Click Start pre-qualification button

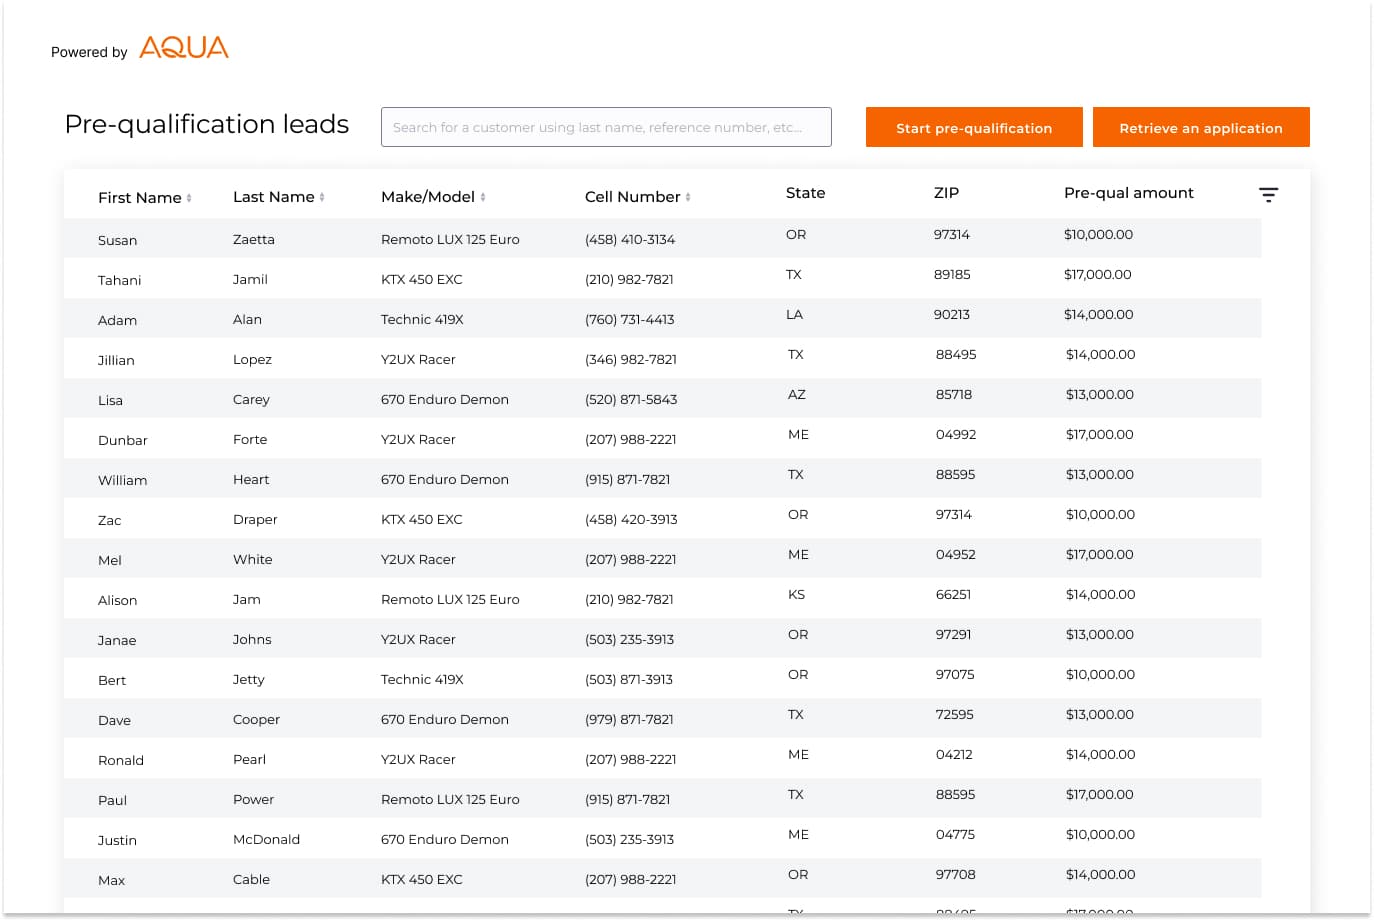click(x=974, y=127)
